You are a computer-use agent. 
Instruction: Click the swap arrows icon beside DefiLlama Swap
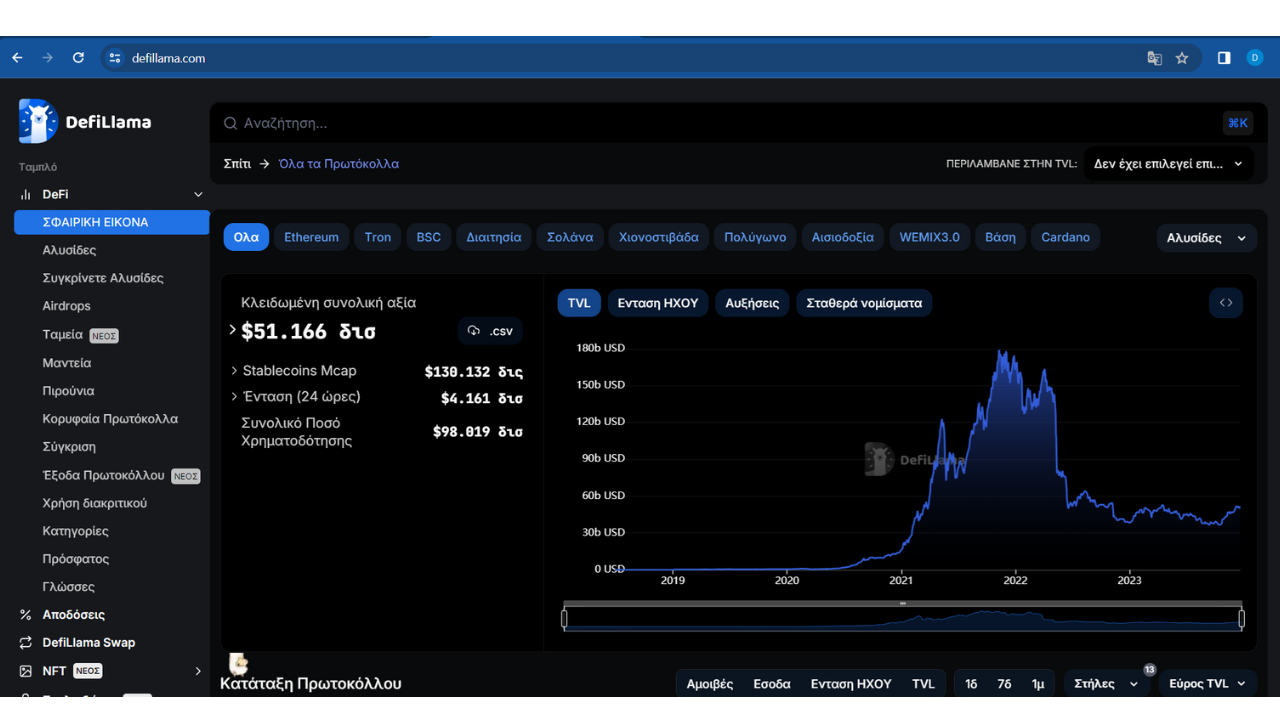click(26, 643)
